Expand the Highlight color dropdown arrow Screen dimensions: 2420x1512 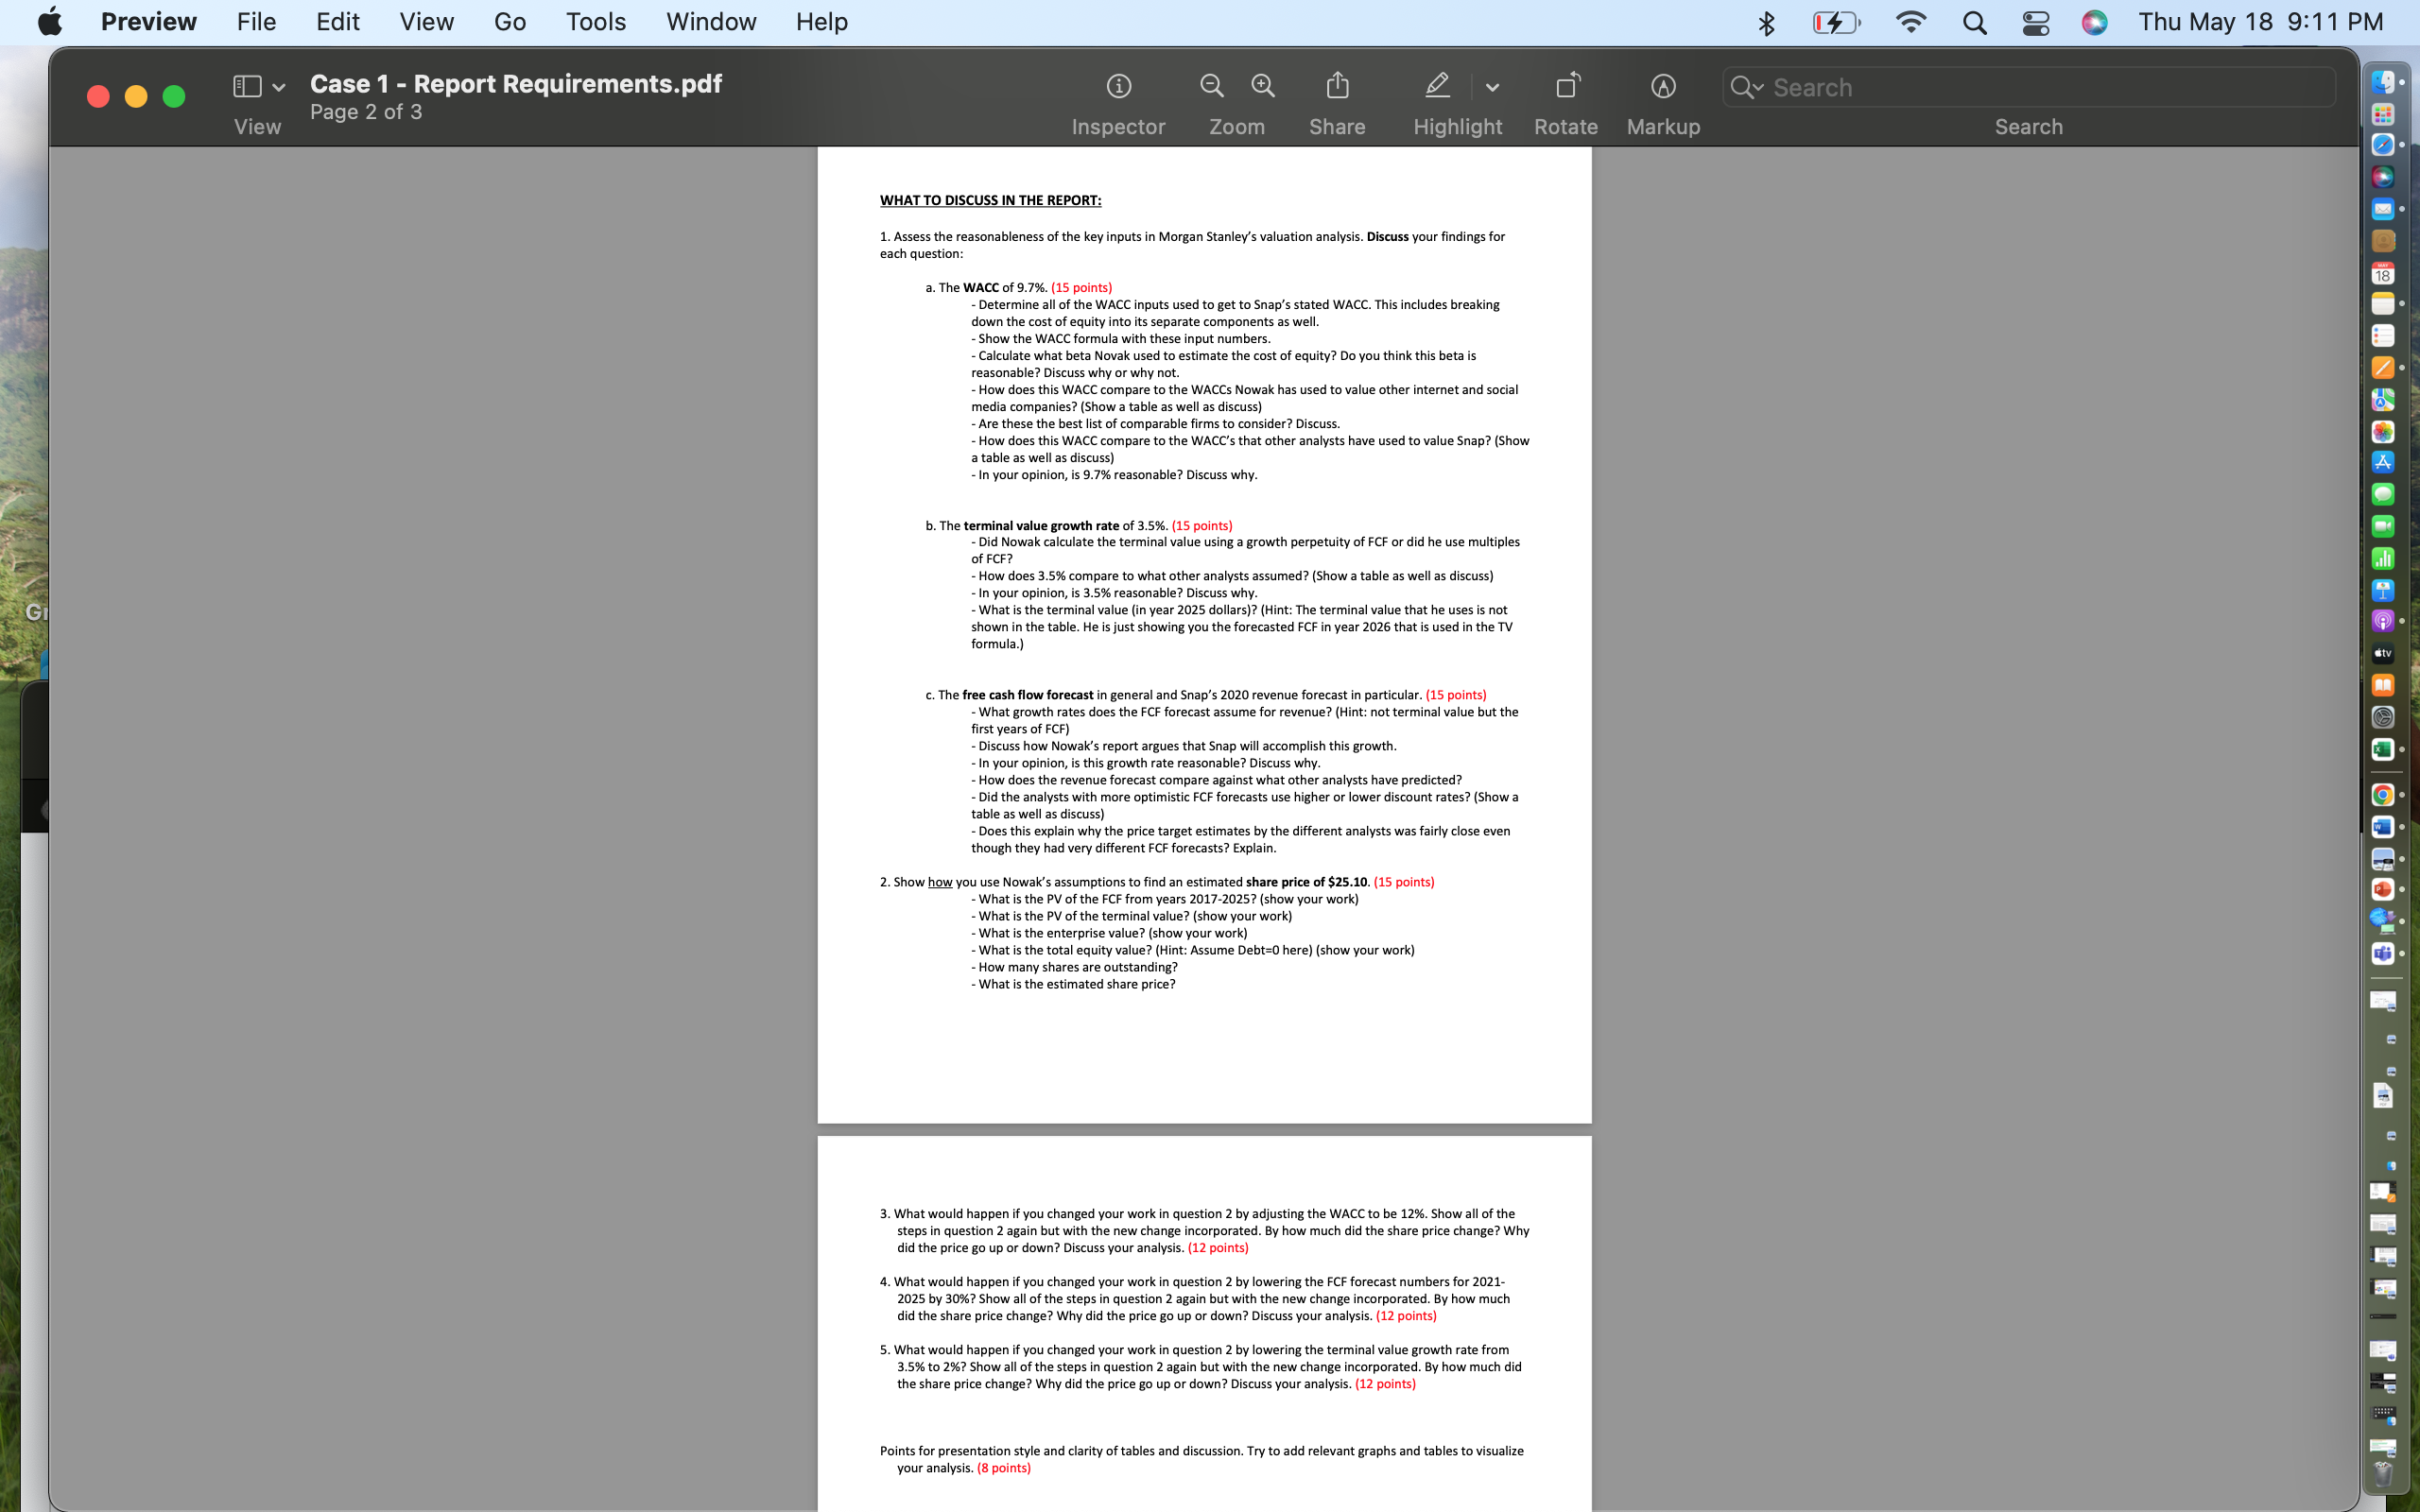[1492, 88]
